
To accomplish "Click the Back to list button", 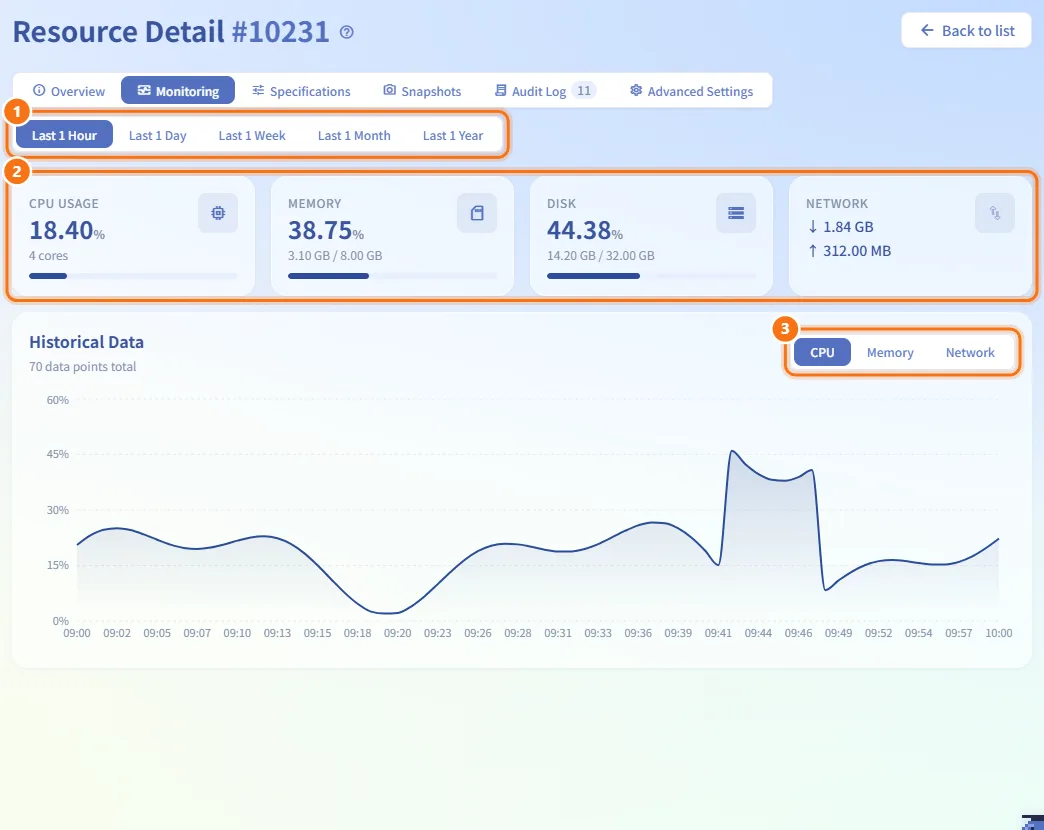I will 966,31.
